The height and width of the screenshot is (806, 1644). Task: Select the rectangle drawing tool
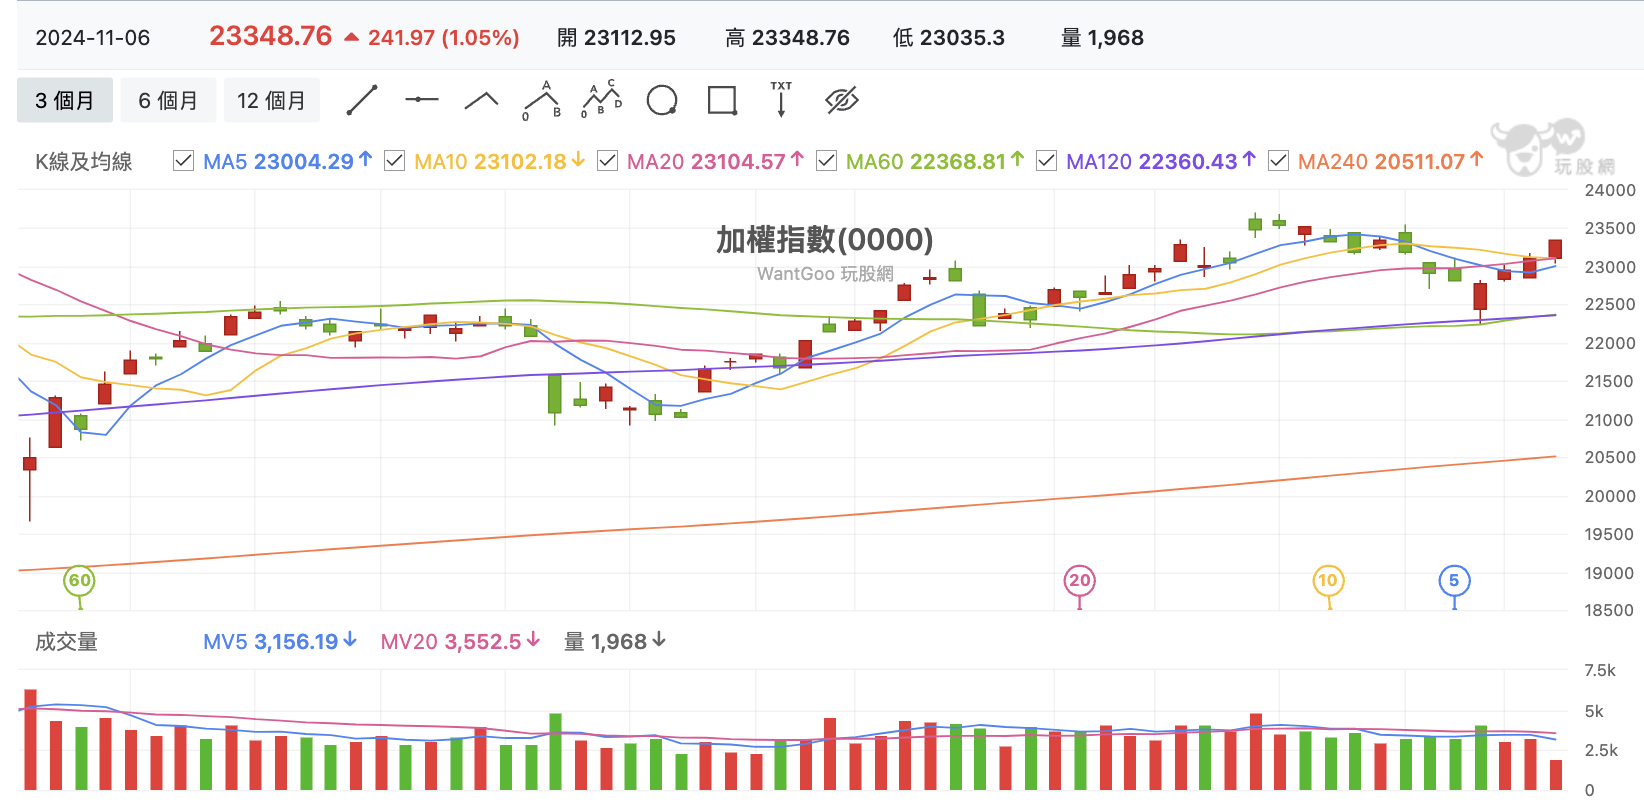point(722,100)
